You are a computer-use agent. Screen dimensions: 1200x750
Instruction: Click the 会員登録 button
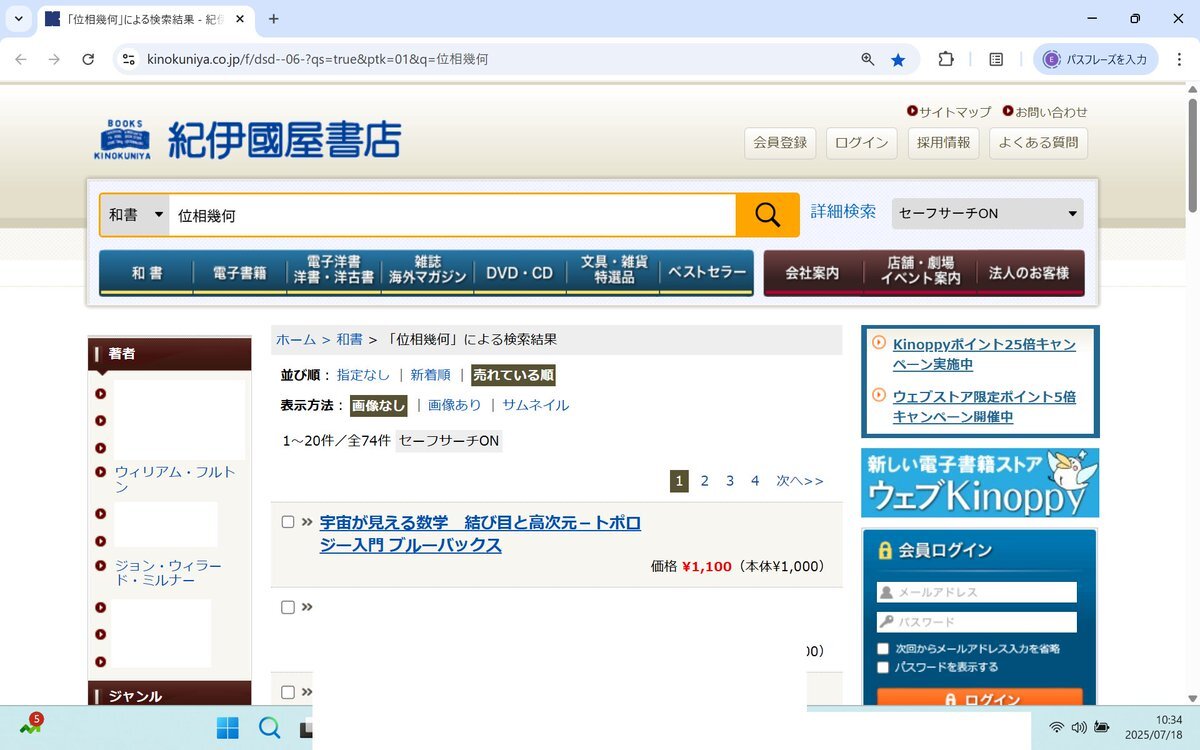pos(780,143)
